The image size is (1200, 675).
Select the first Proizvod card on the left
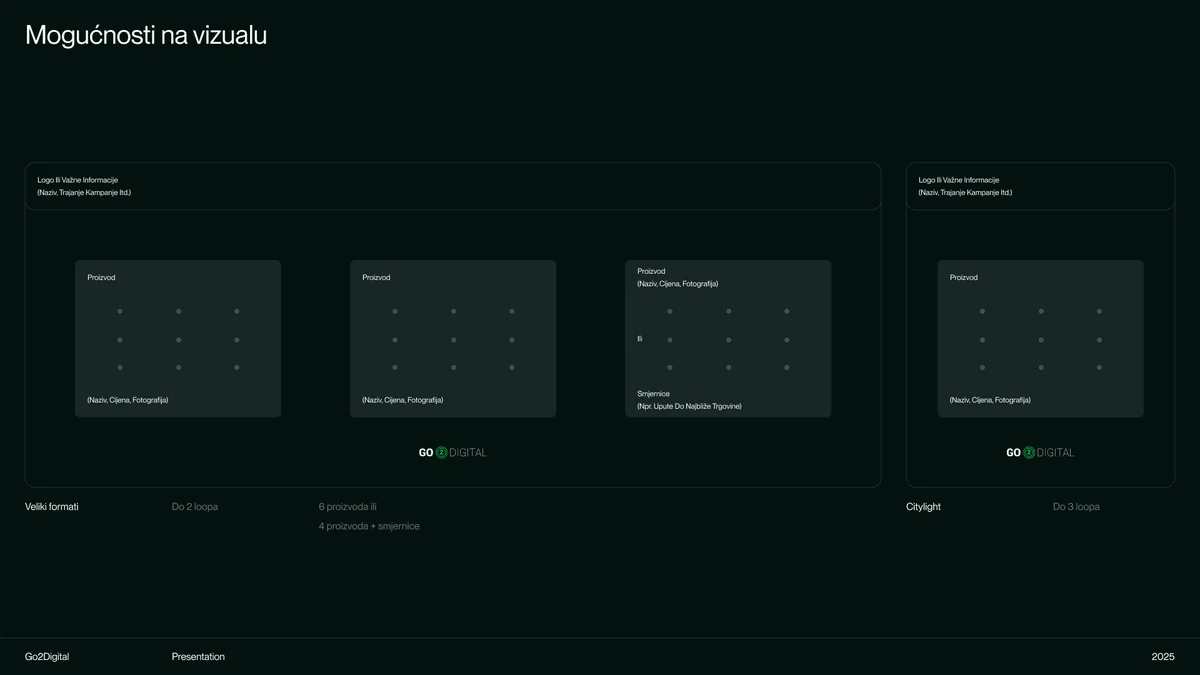click(178, 339)
